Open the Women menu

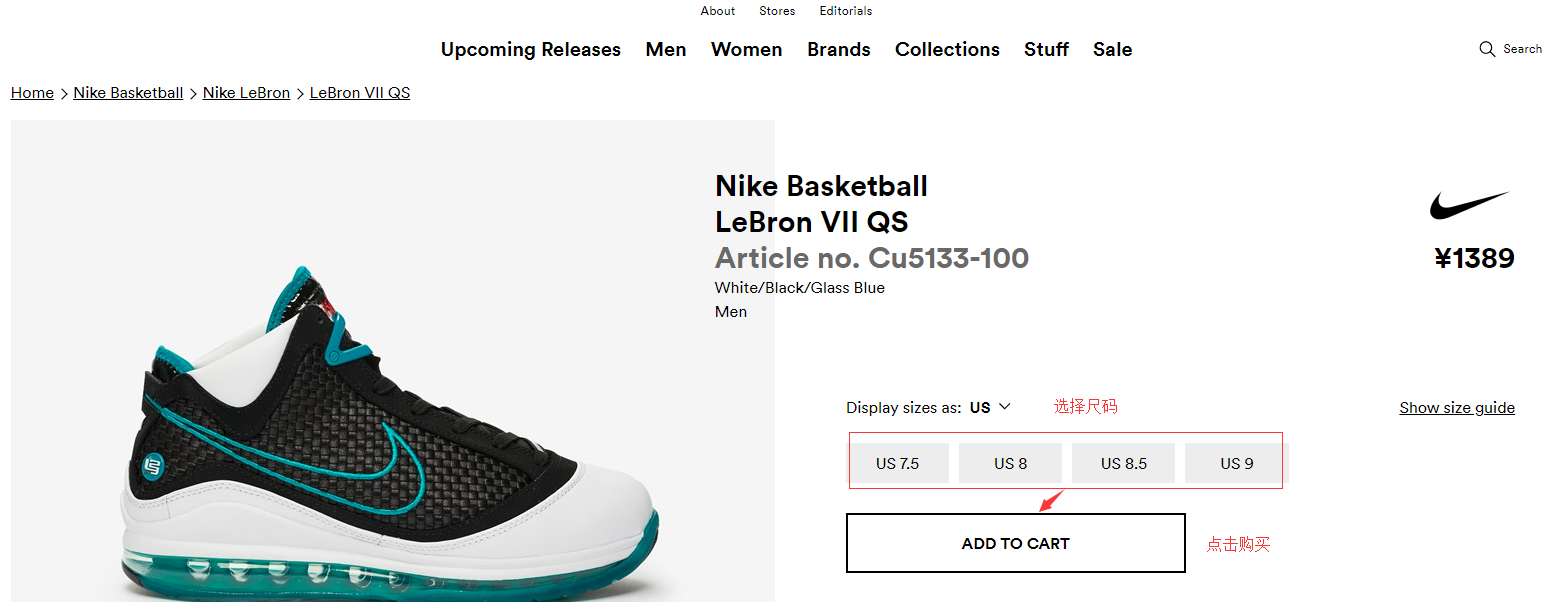coord(746,49)
